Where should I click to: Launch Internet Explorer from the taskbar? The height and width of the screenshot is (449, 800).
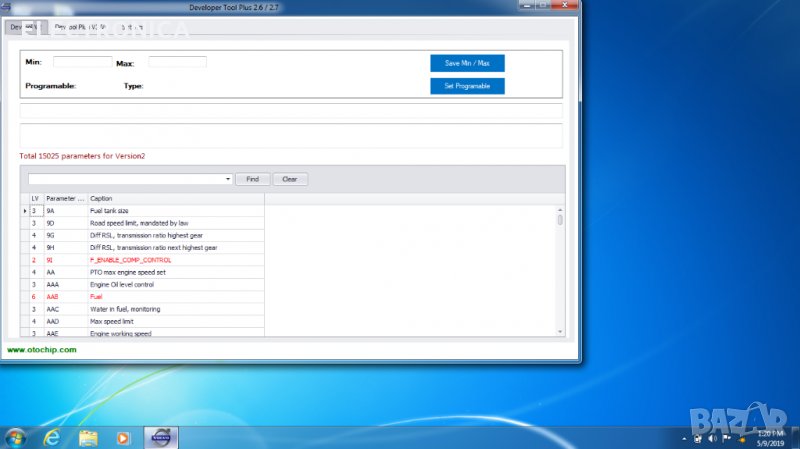52,438
